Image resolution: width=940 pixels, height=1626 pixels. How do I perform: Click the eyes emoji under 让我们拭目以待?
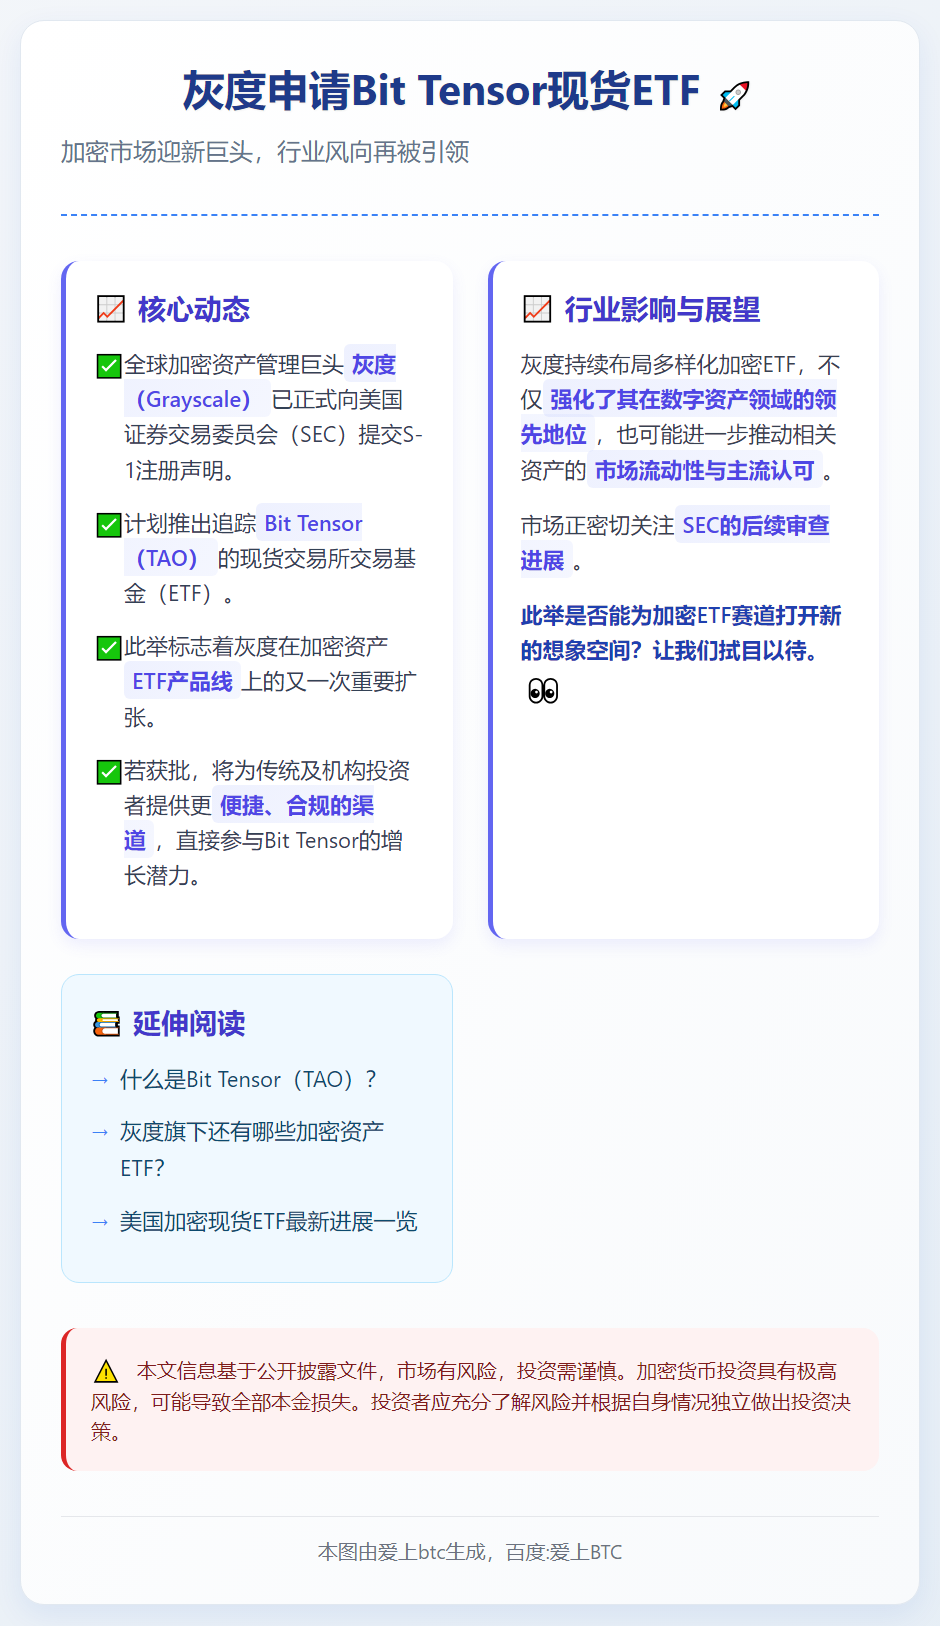543,691
